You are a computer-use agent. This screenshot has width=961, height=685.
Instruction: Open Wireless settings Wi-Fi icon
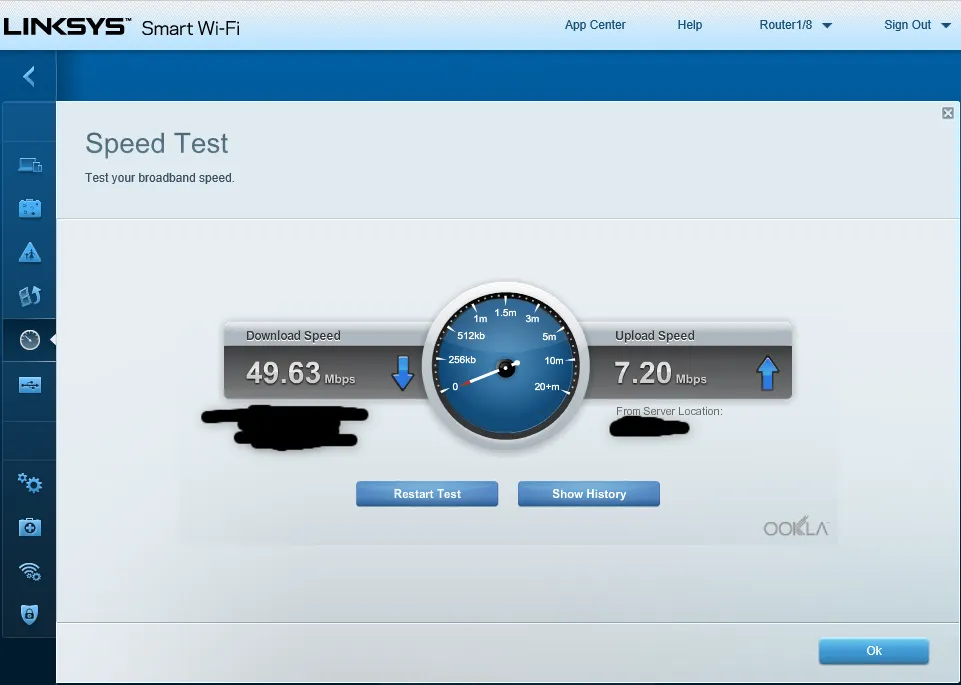[29, 571]
